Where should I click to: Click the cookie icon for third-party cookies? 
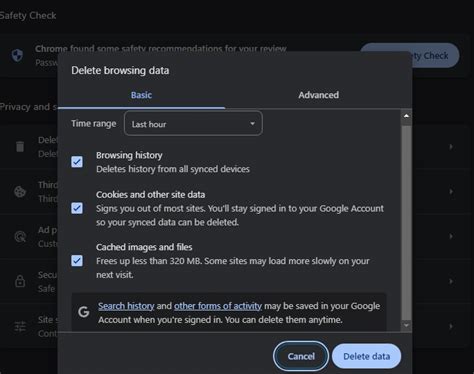(20, 192)
